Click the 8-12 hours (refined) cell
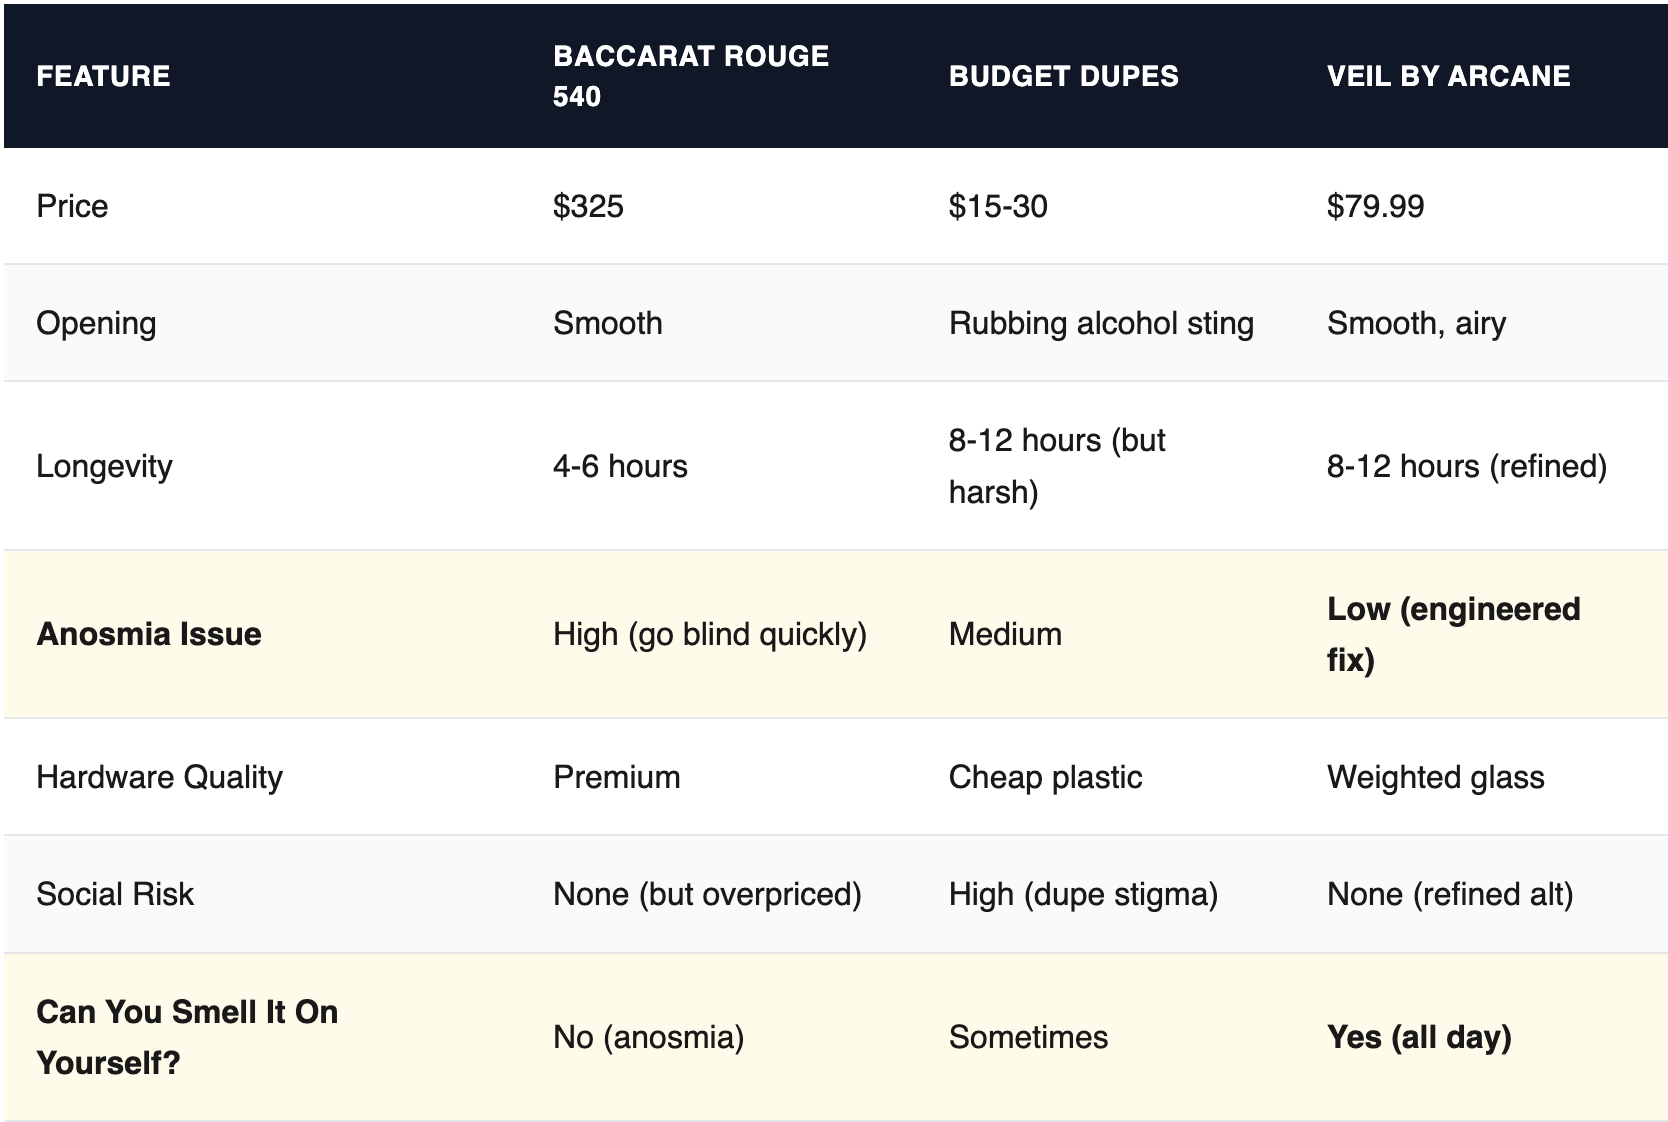 (1466, 466)
